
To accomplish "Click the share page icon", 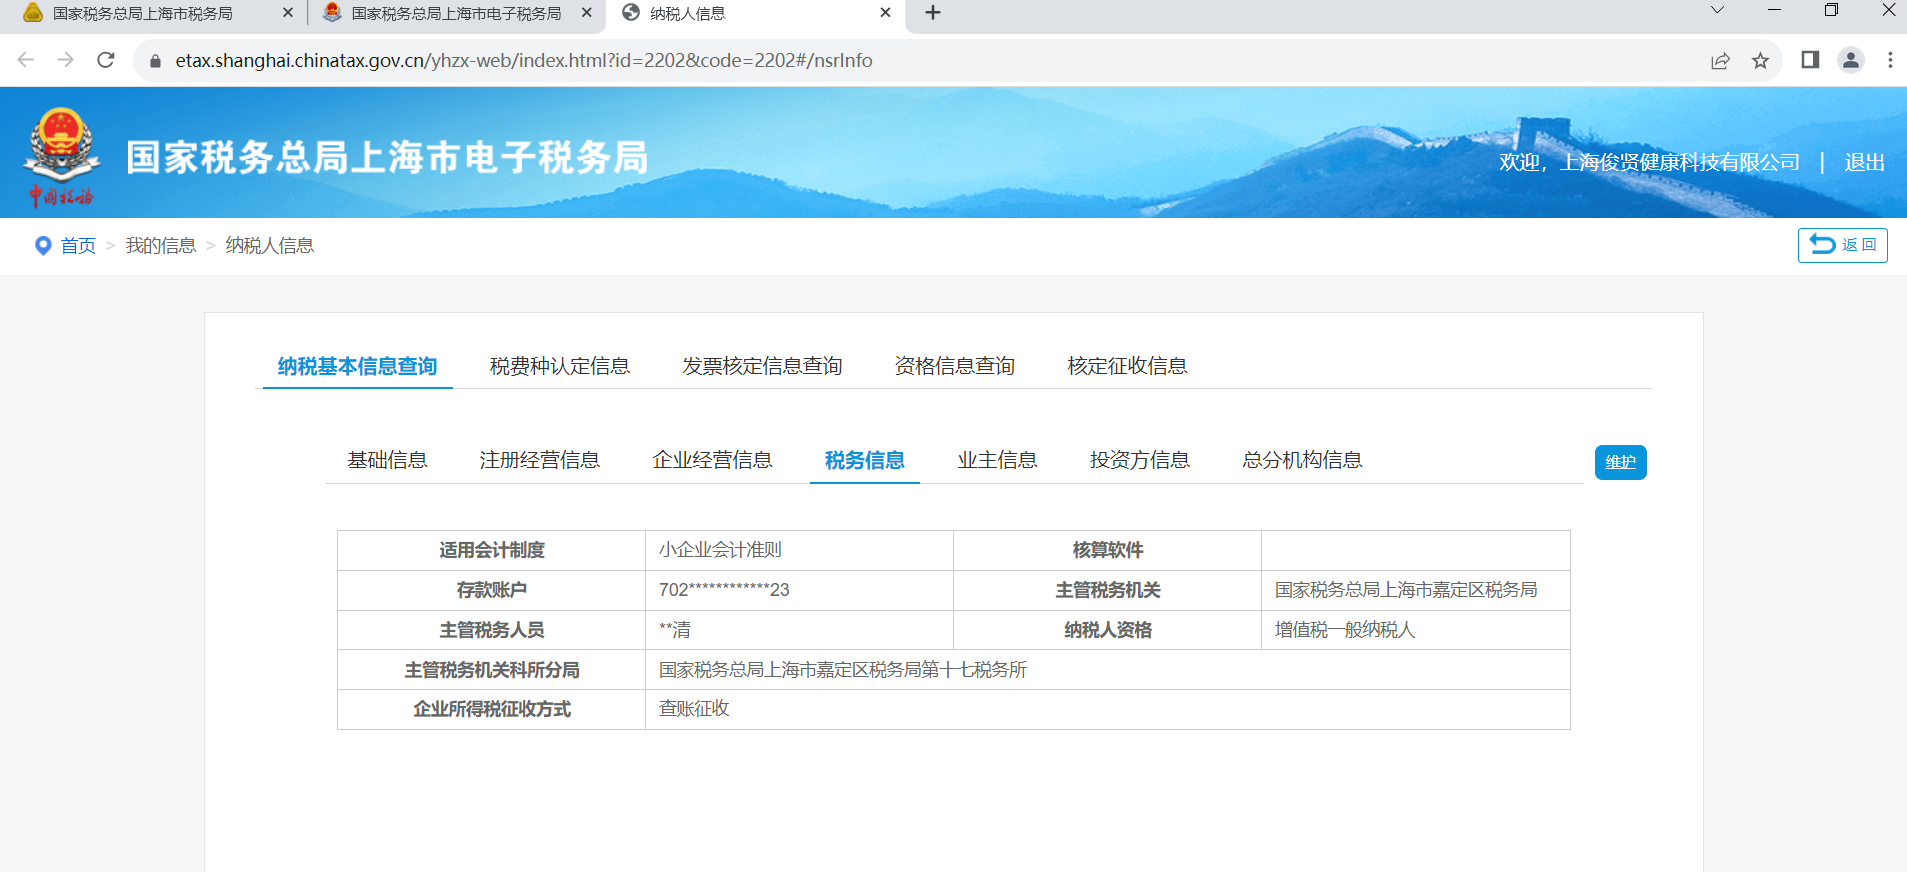I will click(x=1720, y=60).
